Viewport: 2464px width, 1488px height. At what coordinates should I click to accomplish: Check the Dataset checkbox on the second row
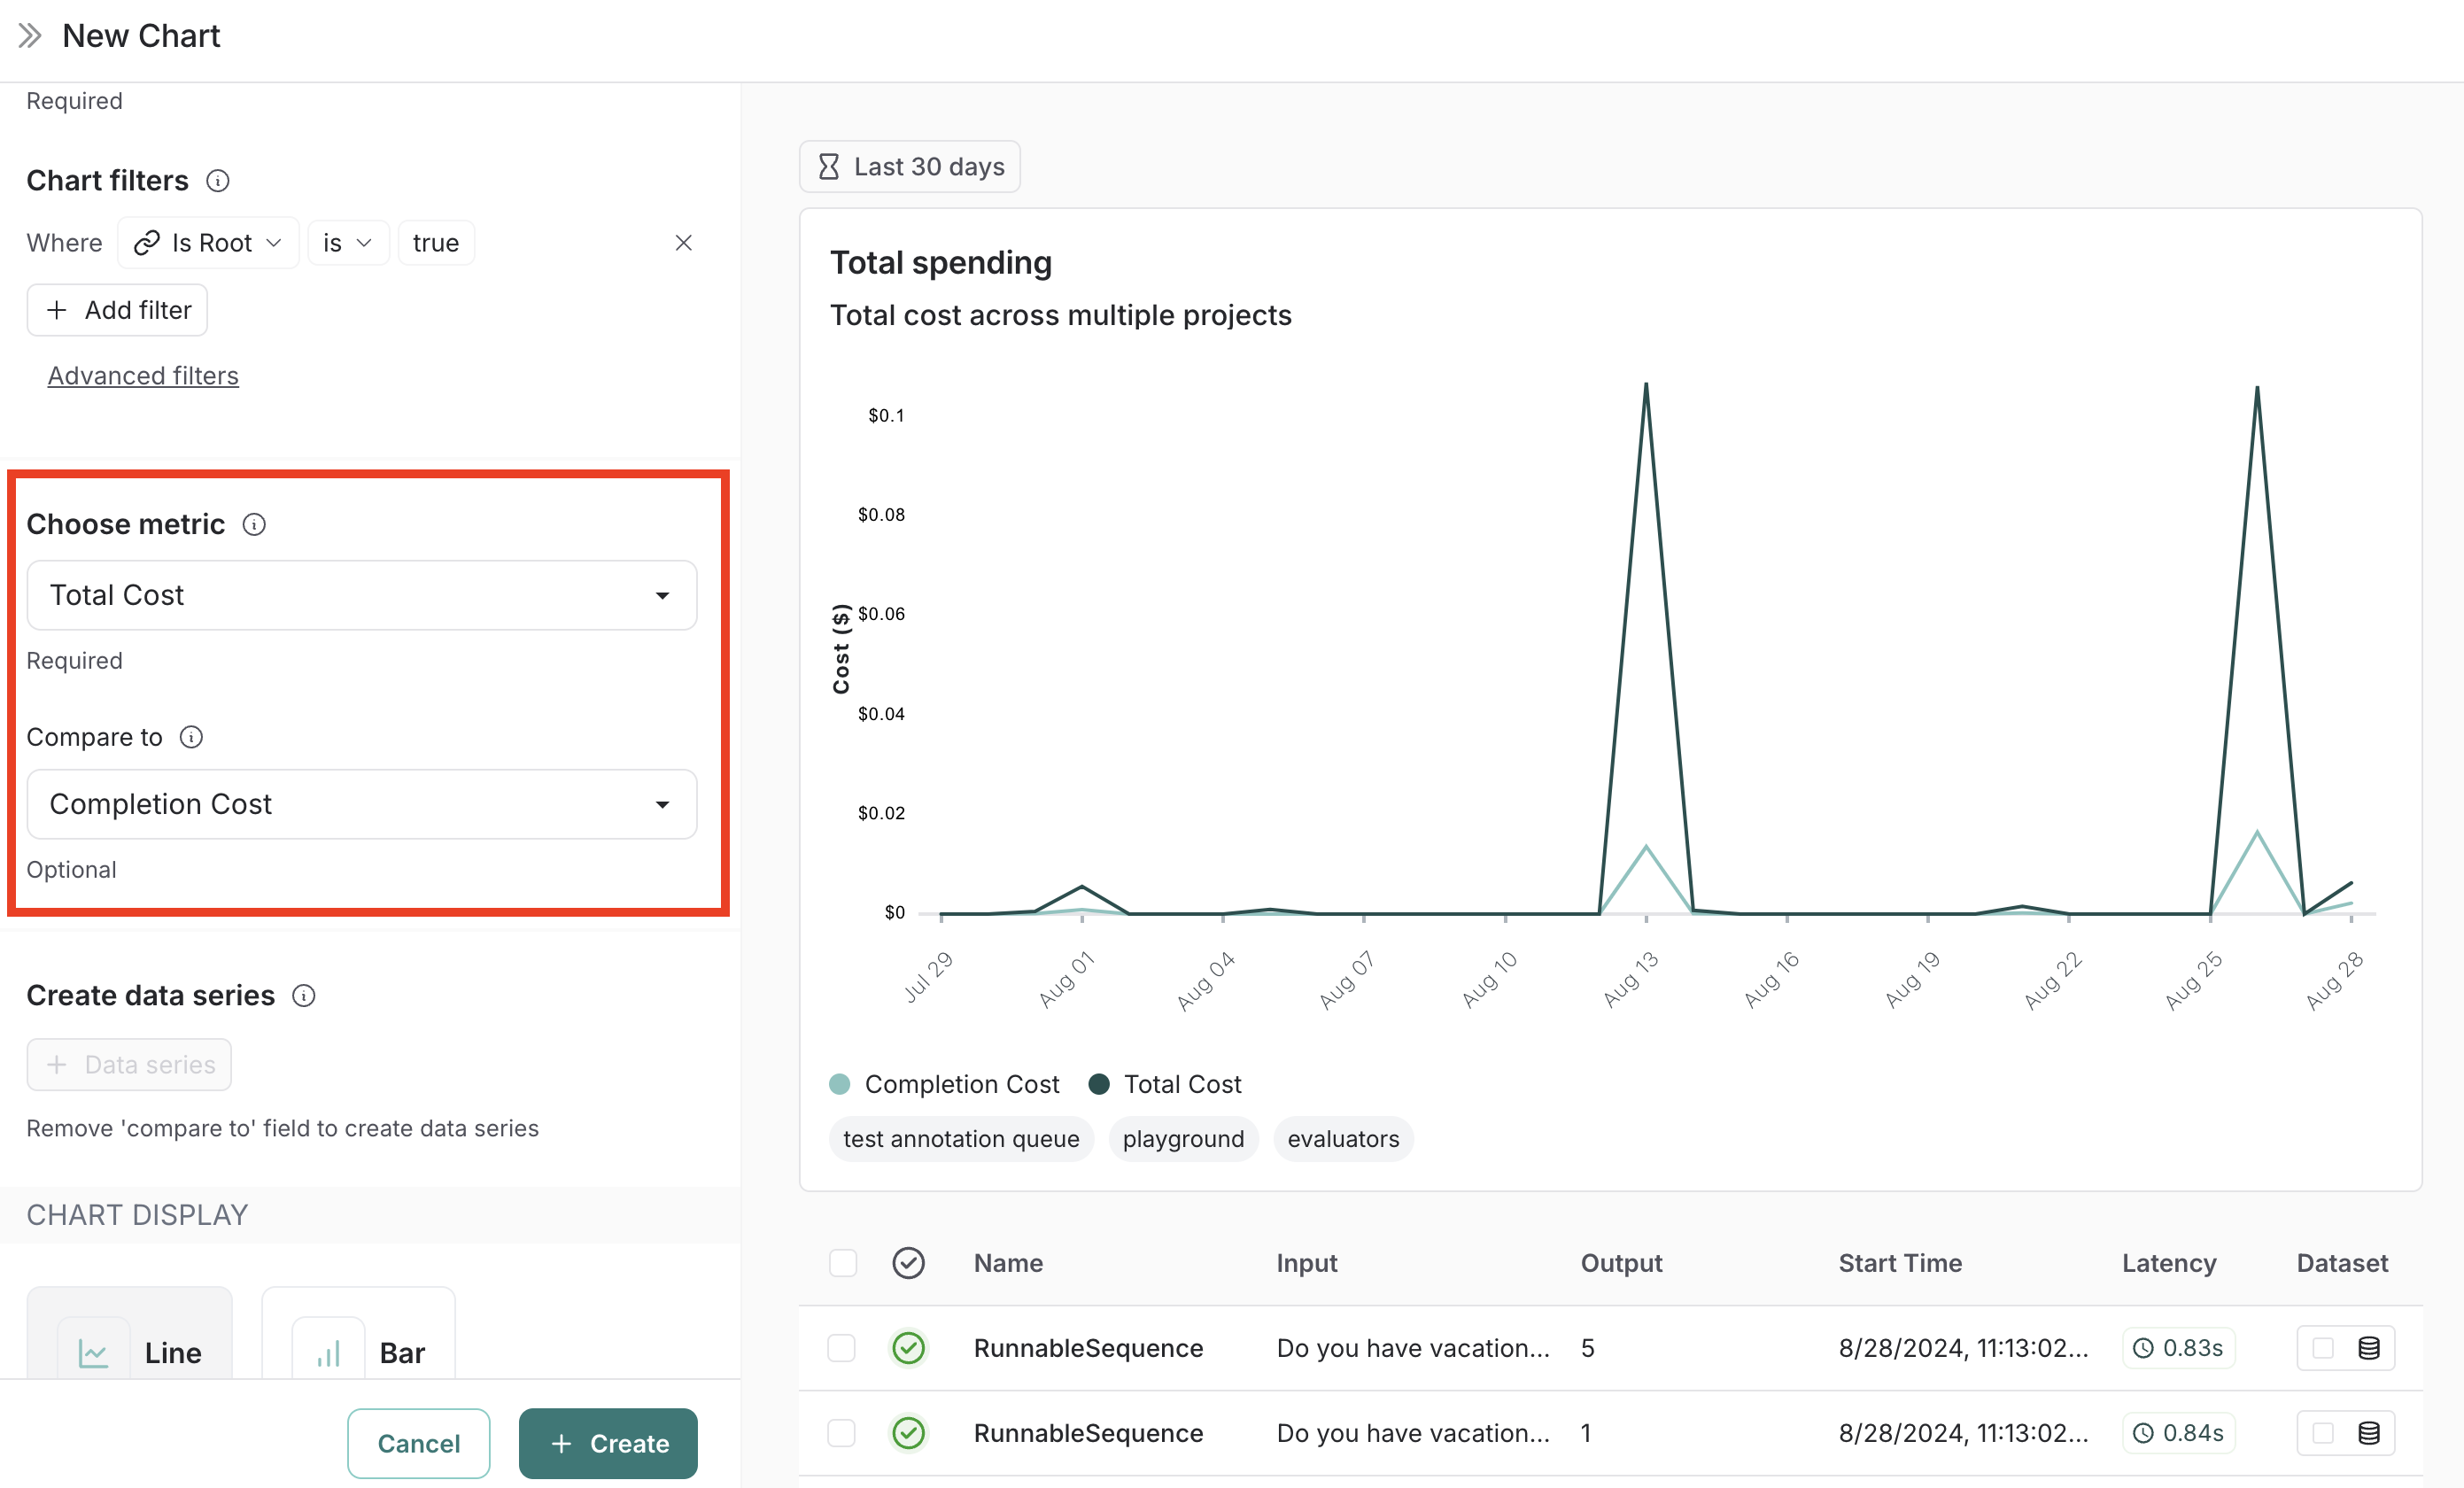tap(2323, 1433)
